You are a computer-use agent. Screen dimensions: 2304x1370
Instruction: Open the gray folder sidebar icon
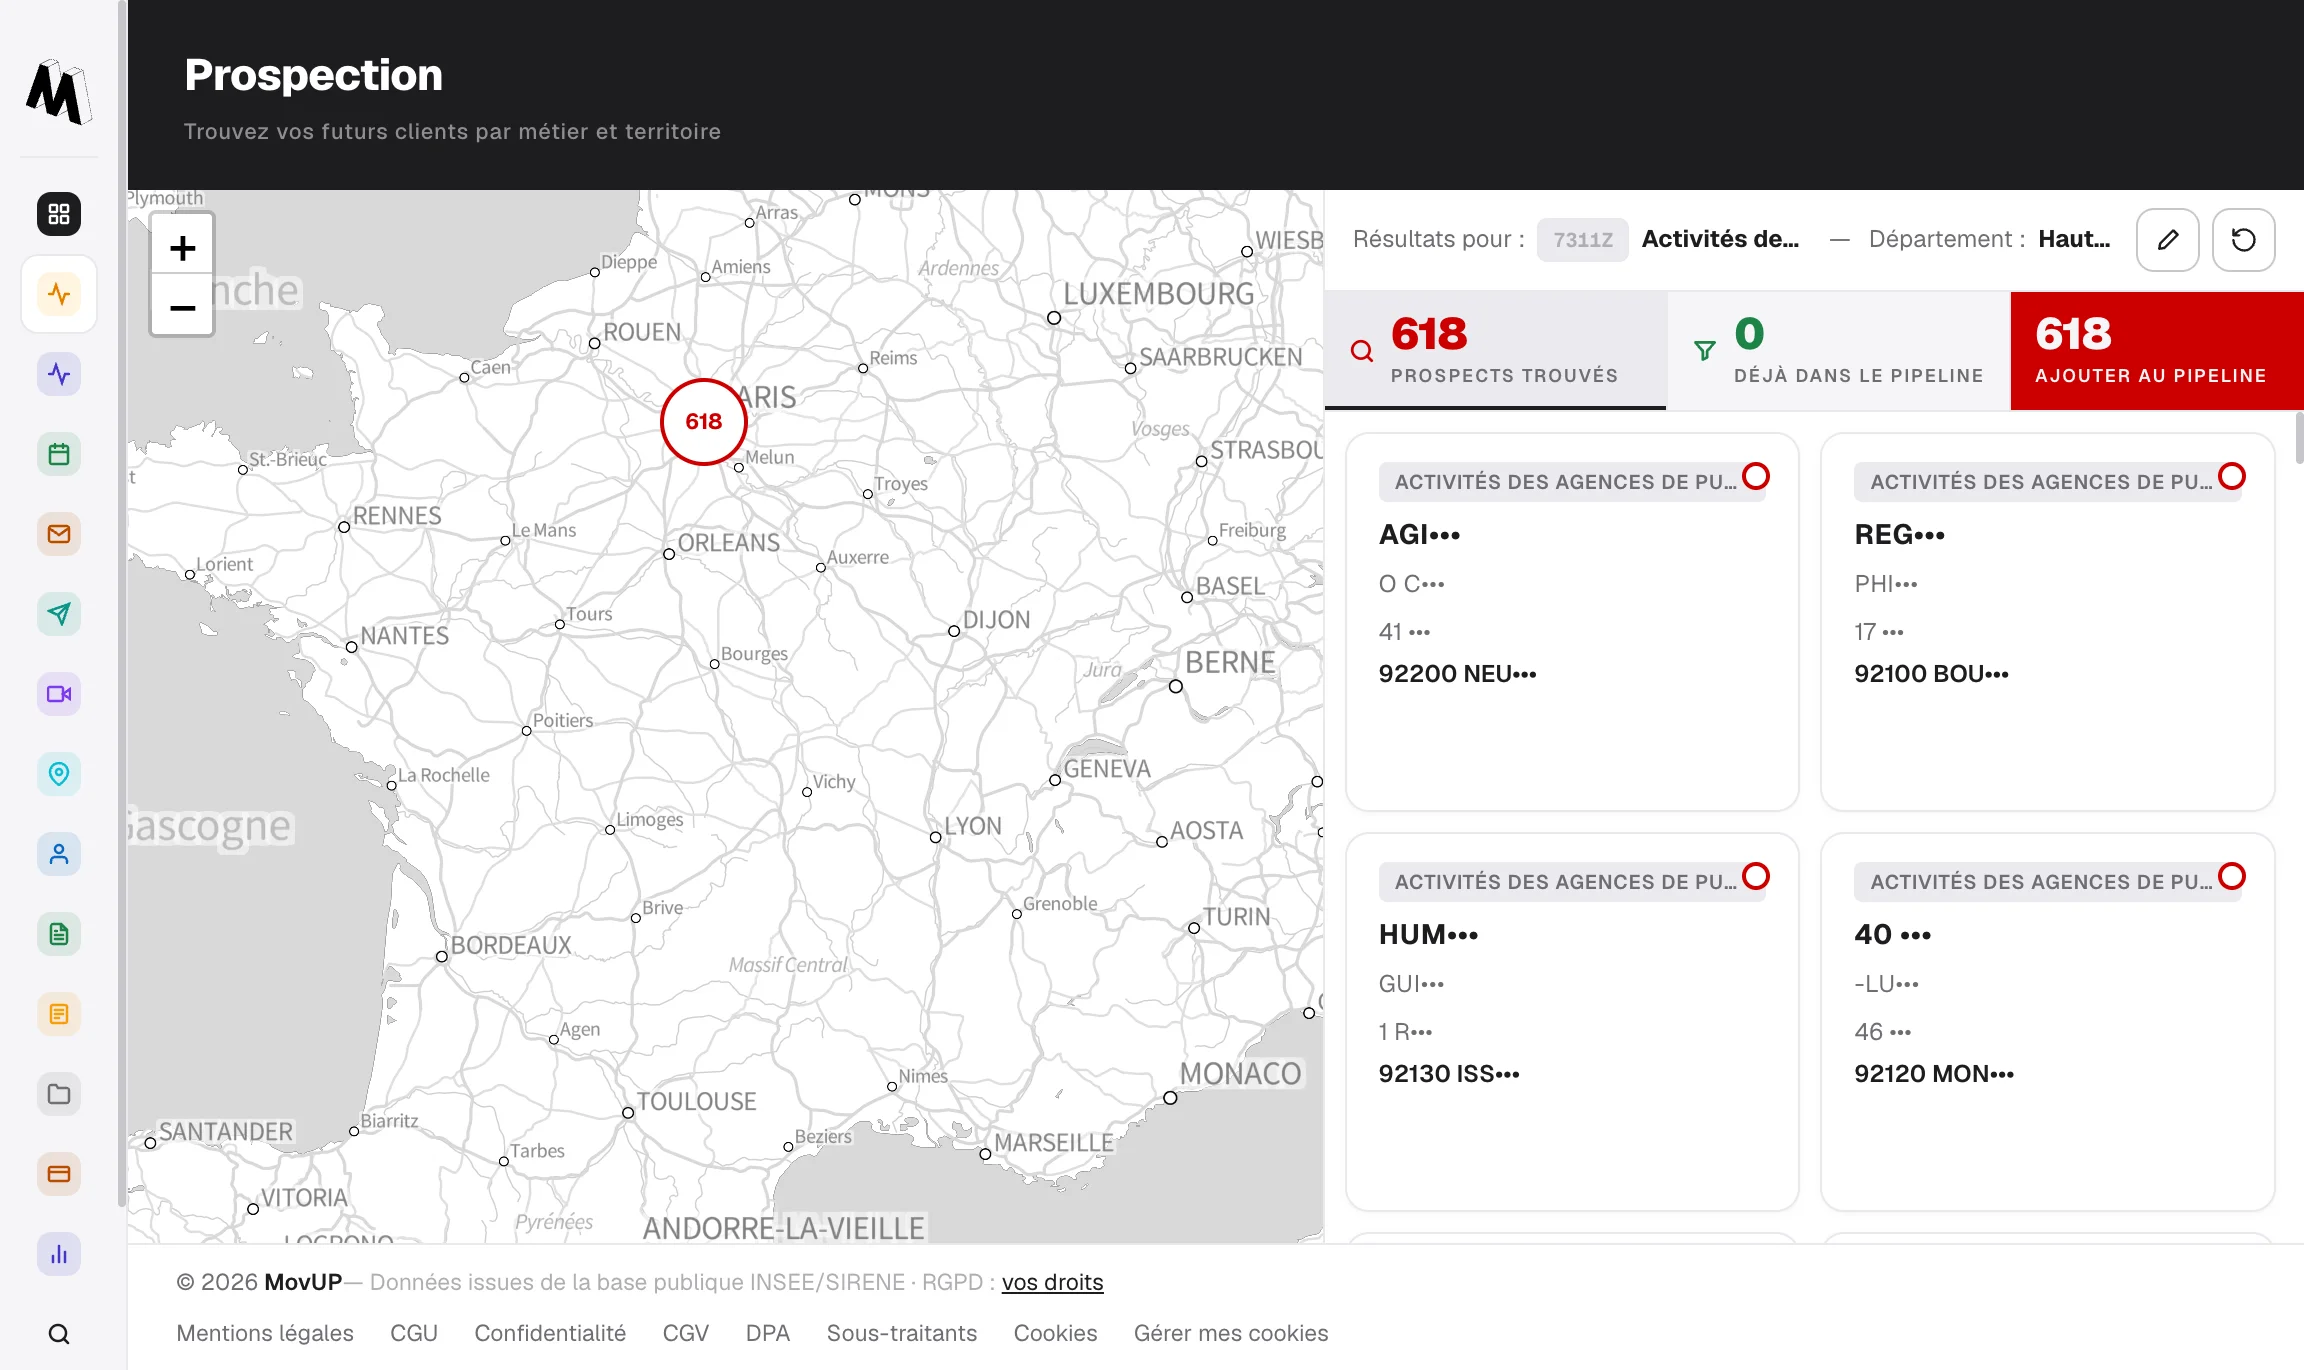pyautogui.click(x=59, y=1094)
